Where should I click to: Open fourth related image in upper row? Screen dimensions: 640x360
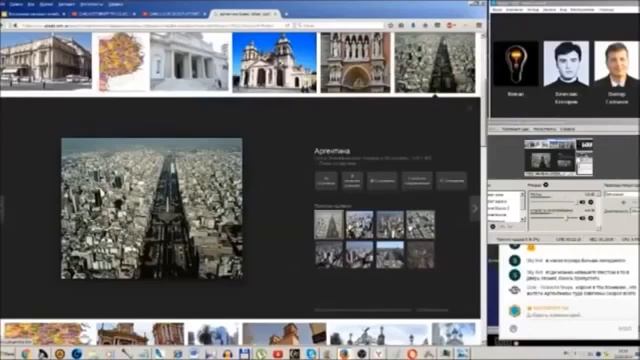420,224
